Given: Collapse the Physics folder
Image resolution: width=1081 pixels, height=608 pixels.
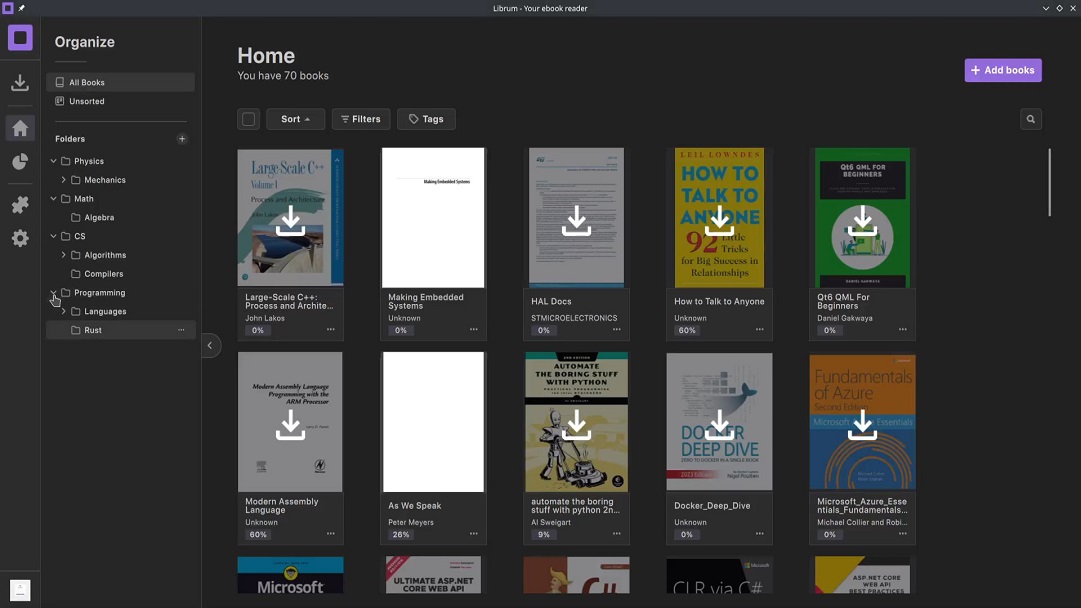Looking at the screenshot, I should click(x=54, y=161).
